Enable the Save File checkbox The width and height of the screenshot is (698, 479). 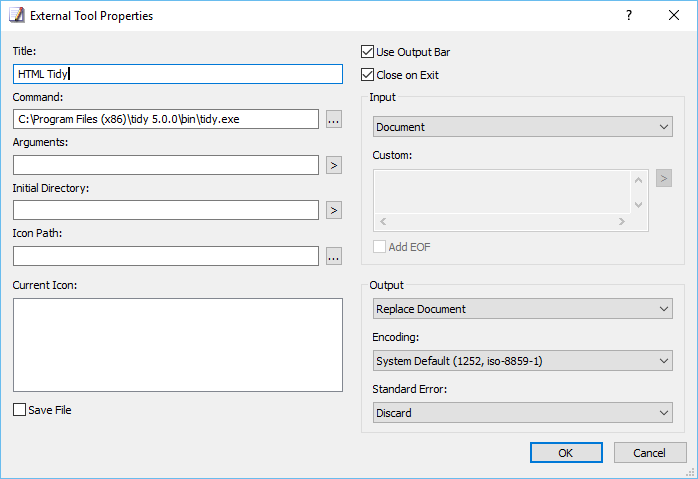click(x=19, y=410)
